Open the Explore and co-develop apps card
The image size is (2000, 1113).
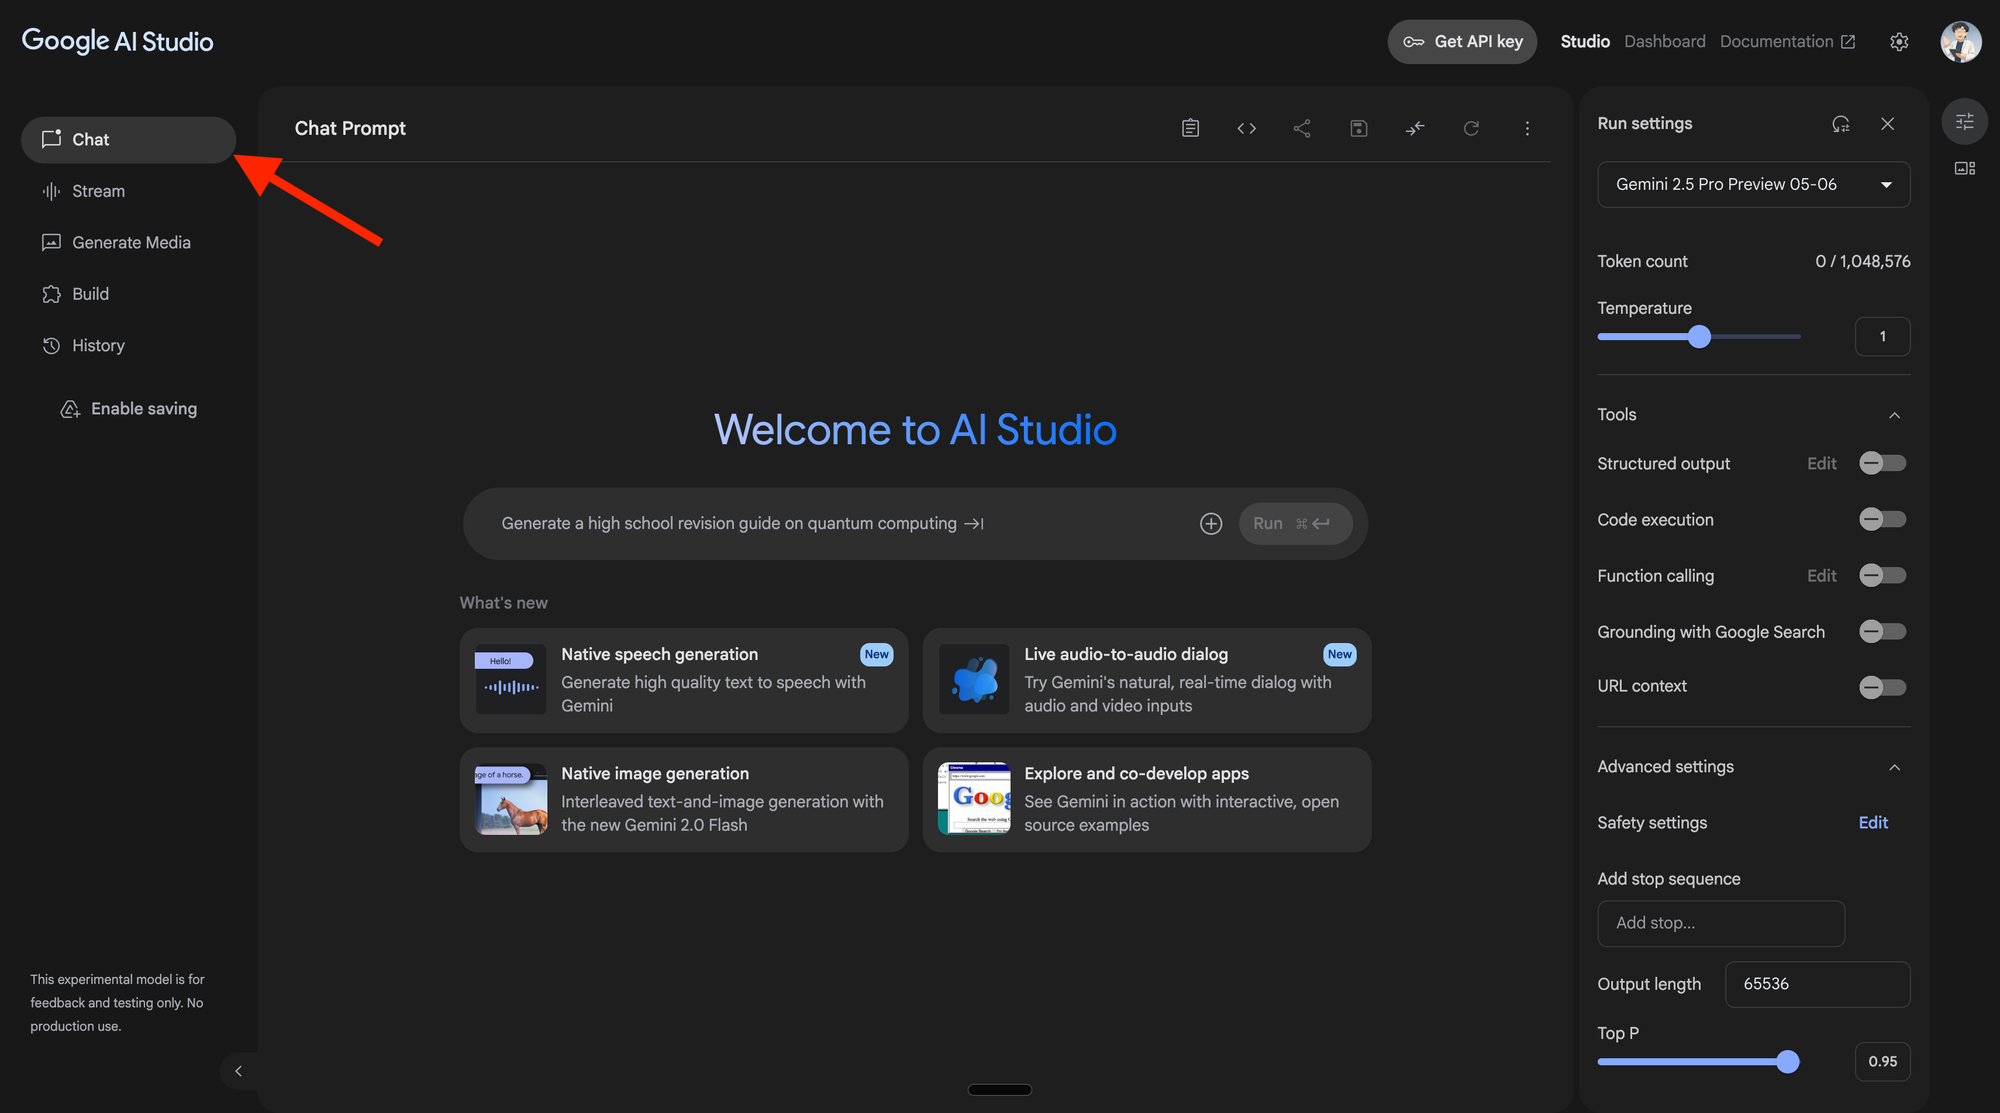1147,800
